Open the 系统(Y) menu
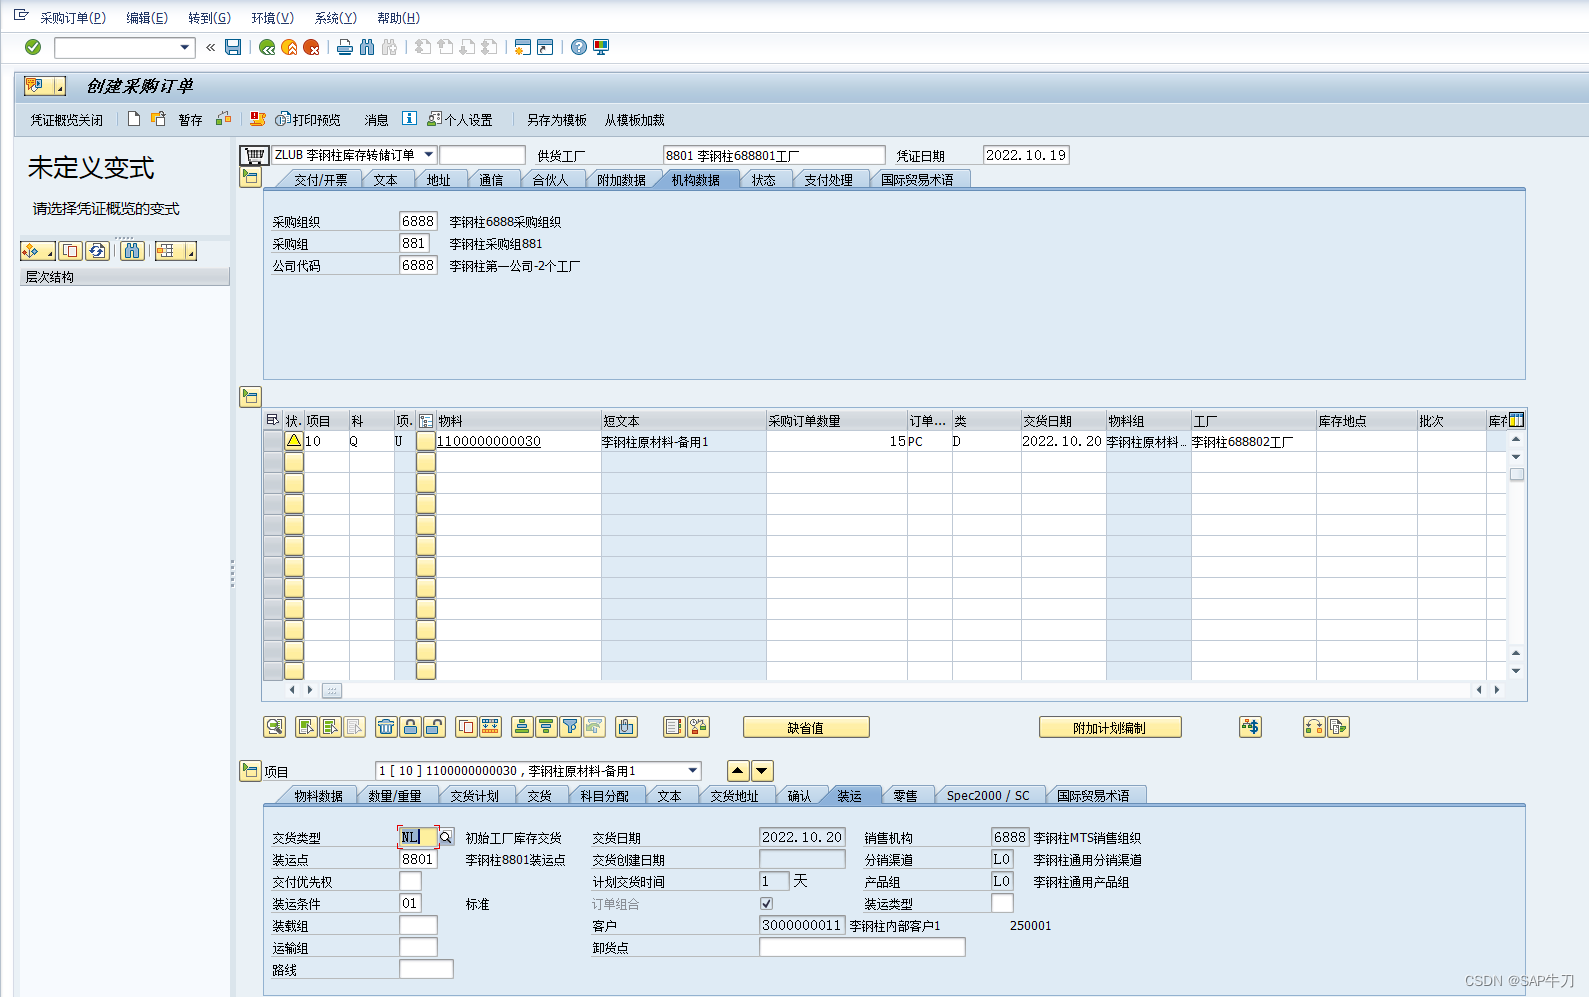 [x=336, y=18]
